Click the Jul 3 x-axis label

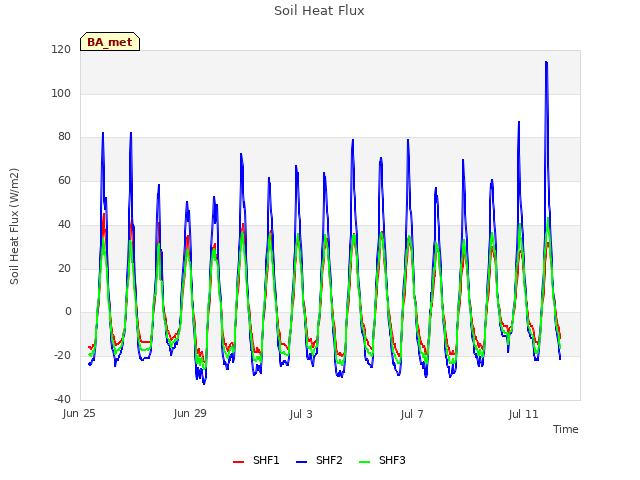[x=301, y=414]
